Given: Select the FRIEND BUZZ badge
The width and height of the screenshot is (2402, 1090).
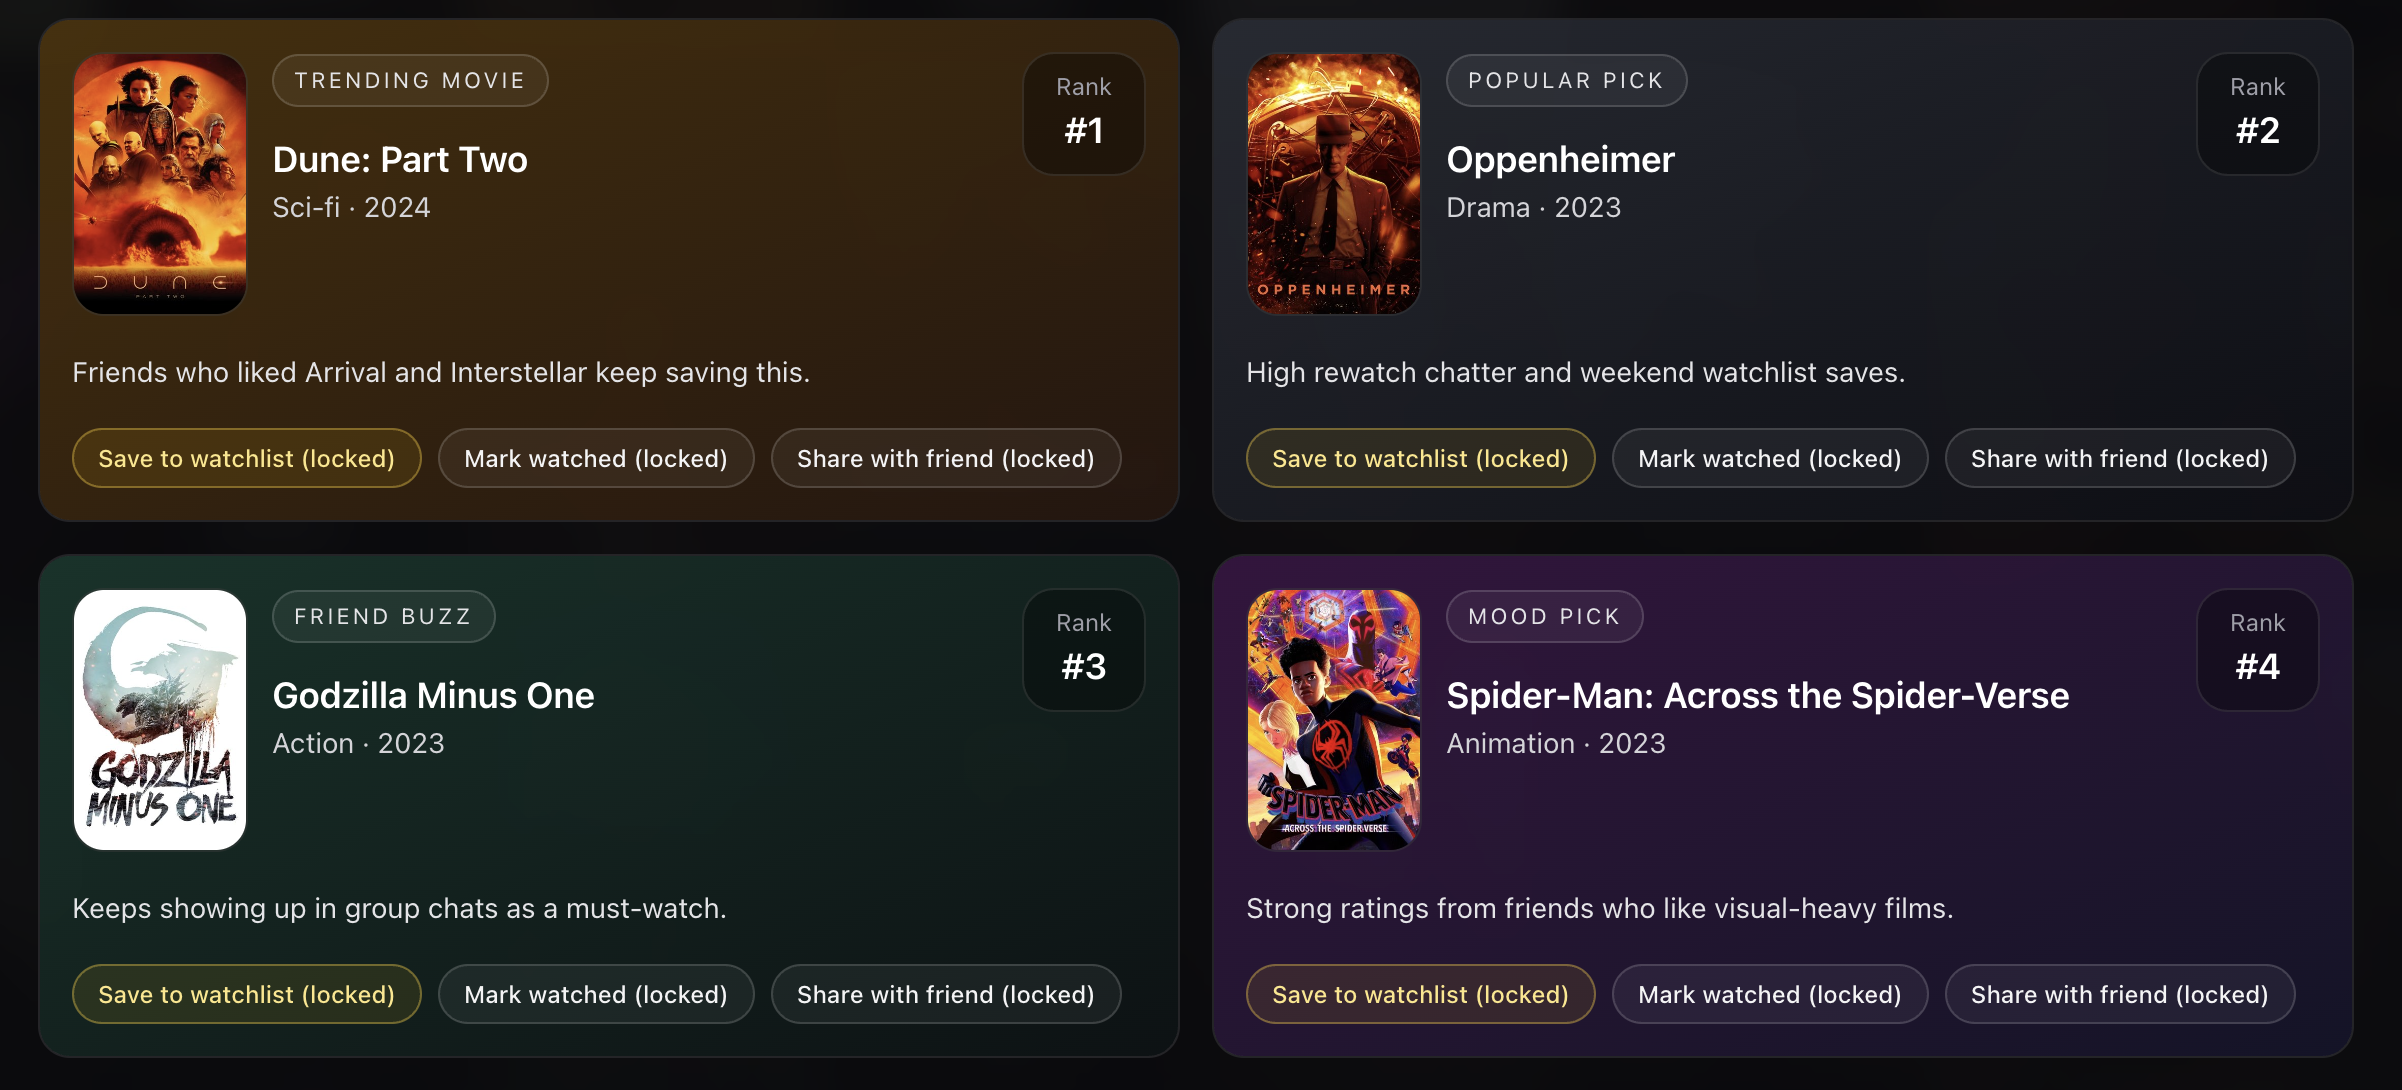Looking at the screenshot, I should pos(383,616).
